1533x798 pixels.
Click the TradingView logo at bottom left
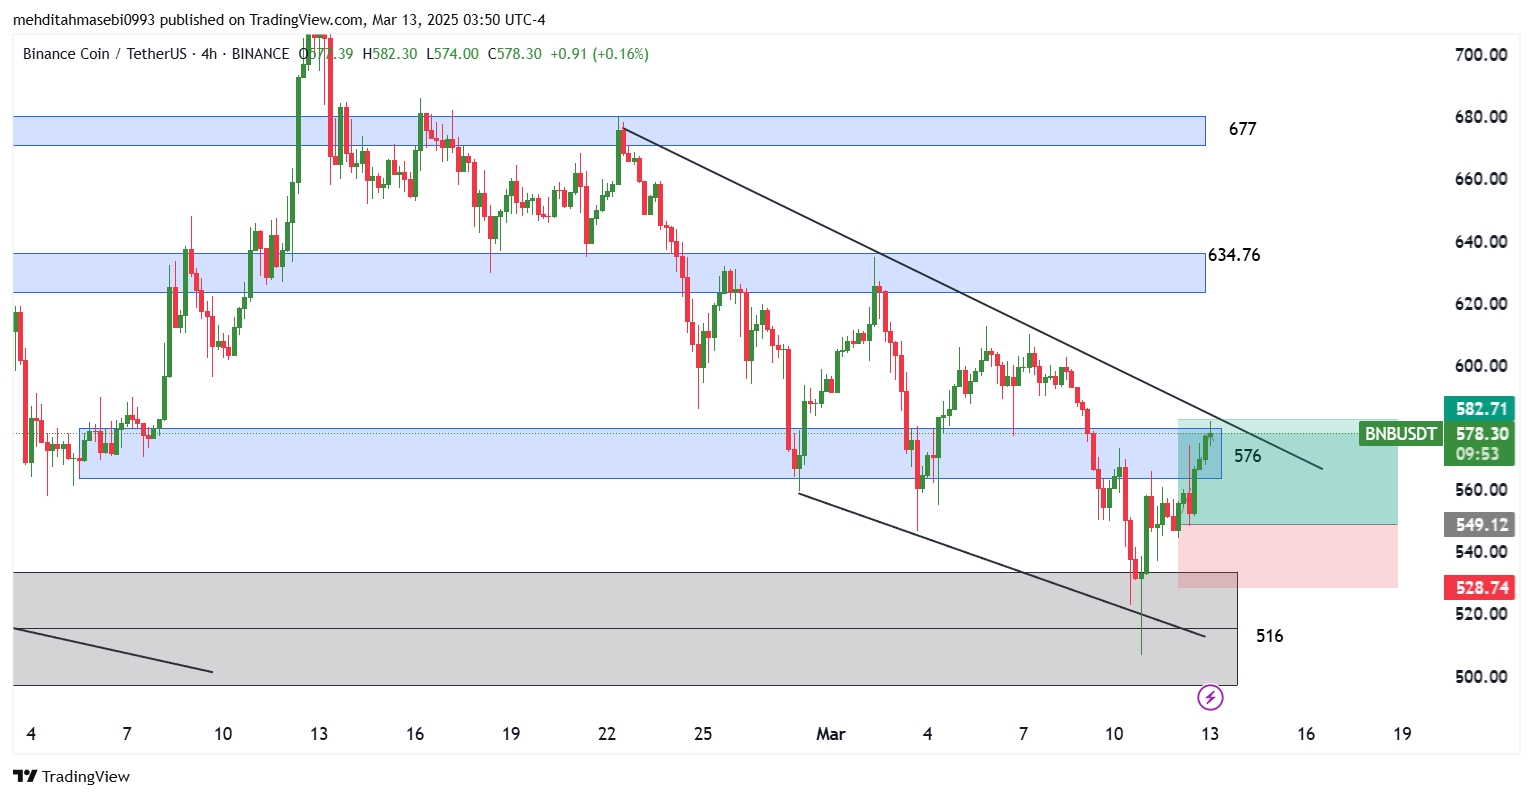(72, 776)
